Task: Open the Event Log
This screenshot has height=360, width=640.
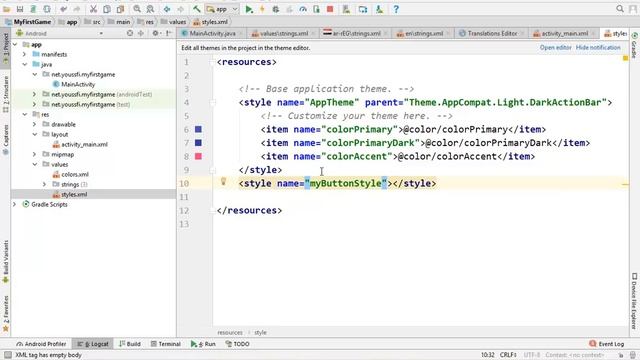Action: tap(607, 344)
